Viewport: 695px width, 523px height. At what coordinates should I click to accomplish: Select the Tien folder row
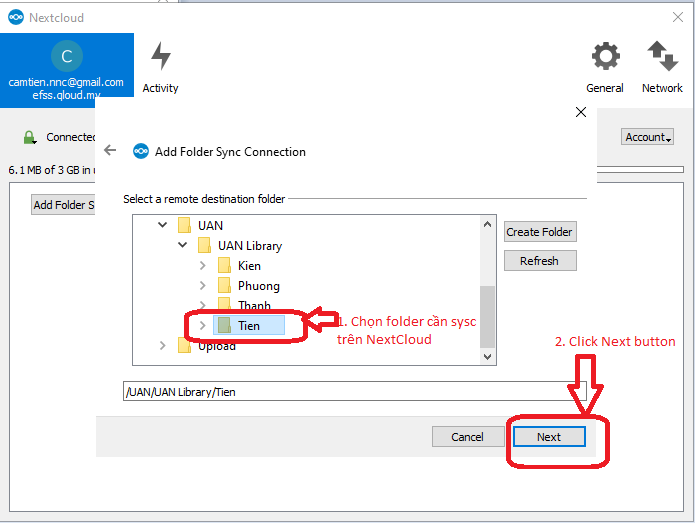(x=249, y=325)
